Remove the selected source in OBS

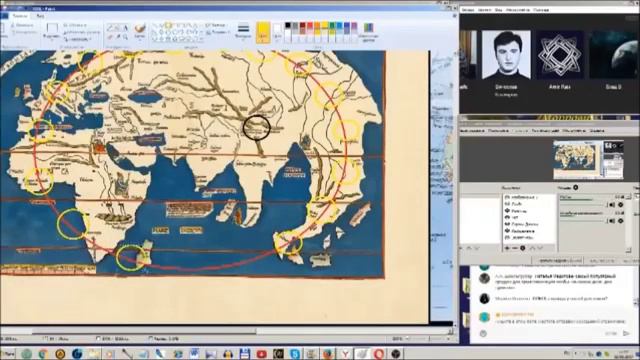pyautogui.click(x=515, y=248)
